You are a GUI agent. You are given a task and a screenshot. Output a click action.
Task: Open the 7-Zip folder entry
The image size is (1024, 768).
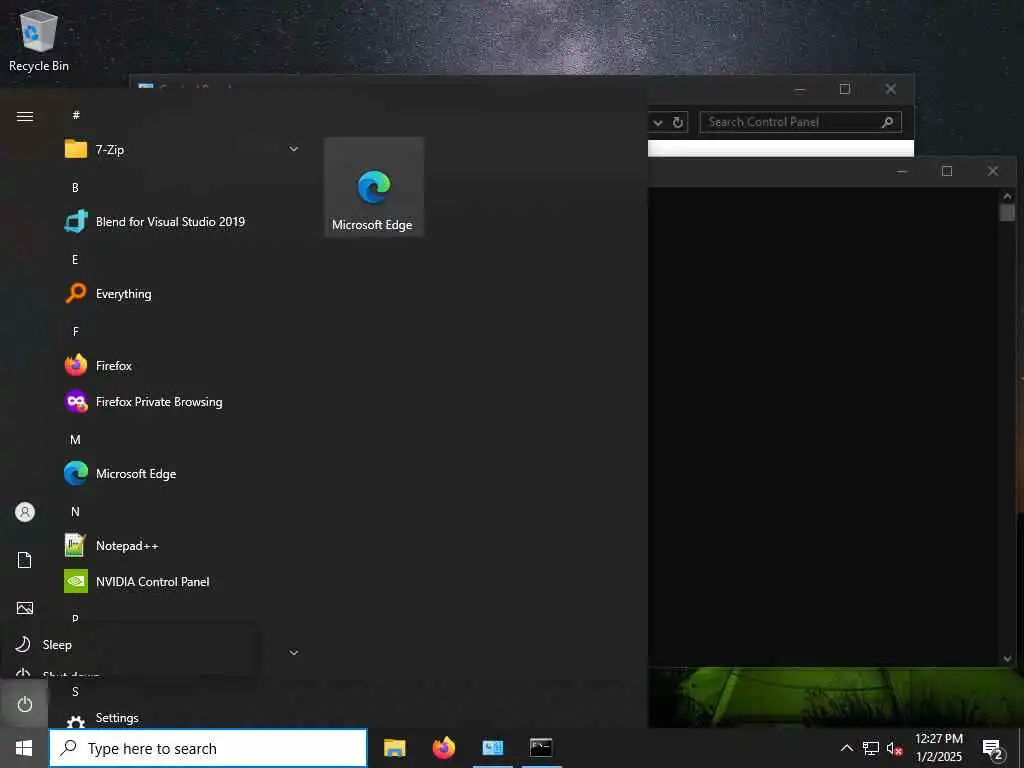pyautogui.click(x=182, y=150)
